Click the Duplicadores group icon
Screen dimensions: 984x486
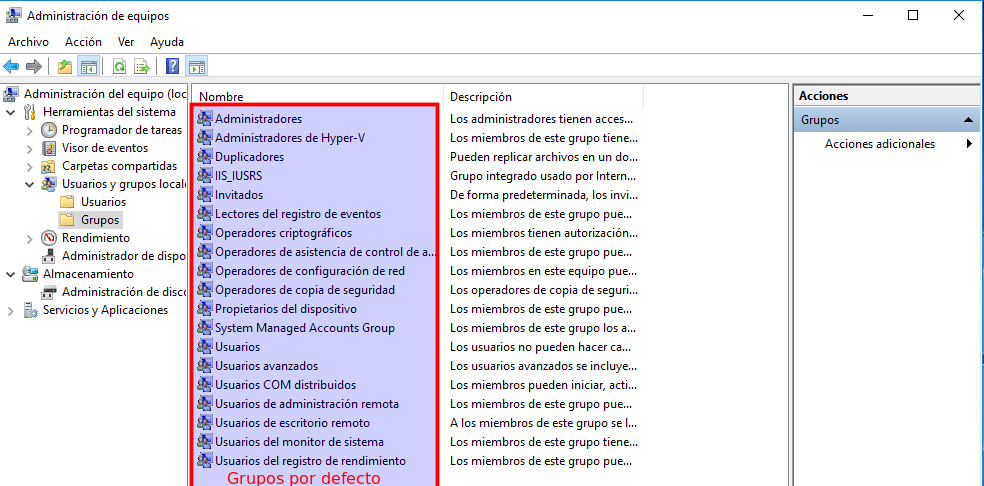[x=205, y=156]
